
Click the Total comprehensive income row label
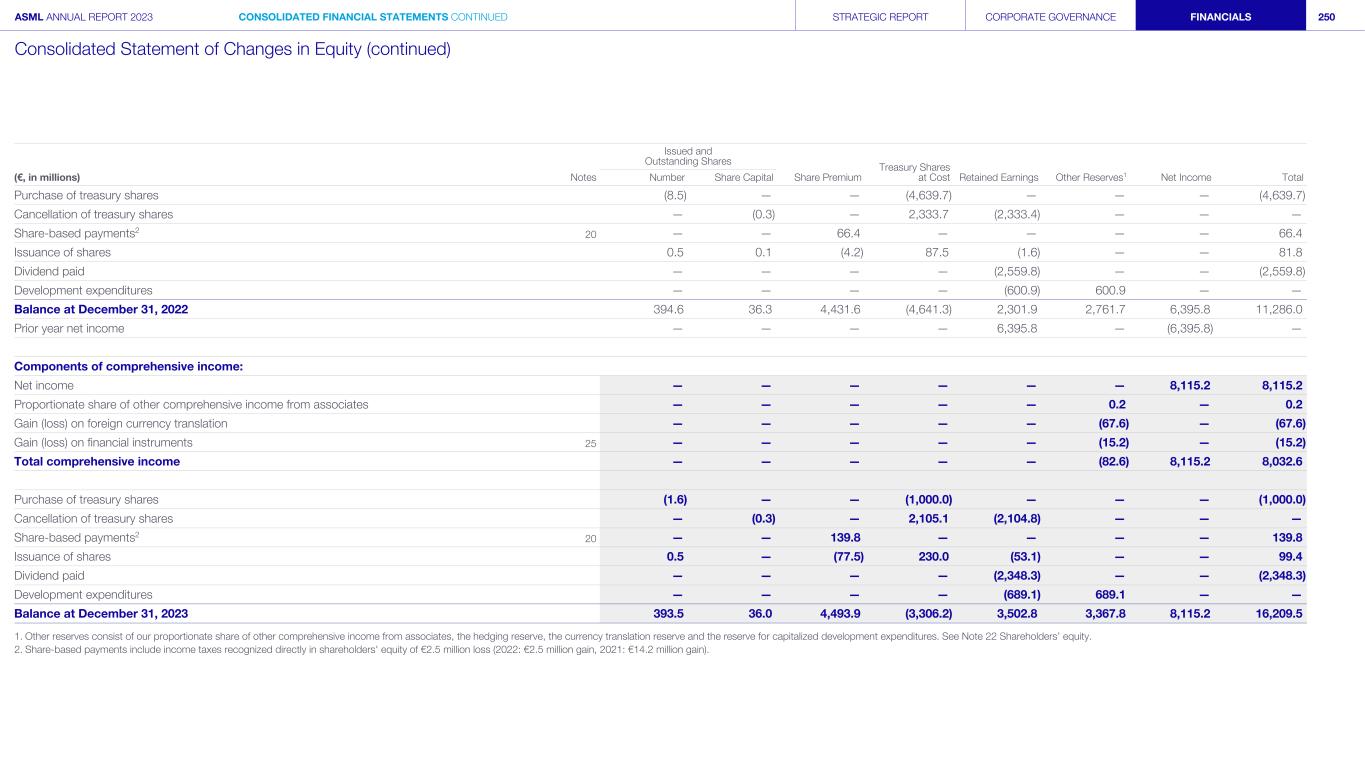97,462
